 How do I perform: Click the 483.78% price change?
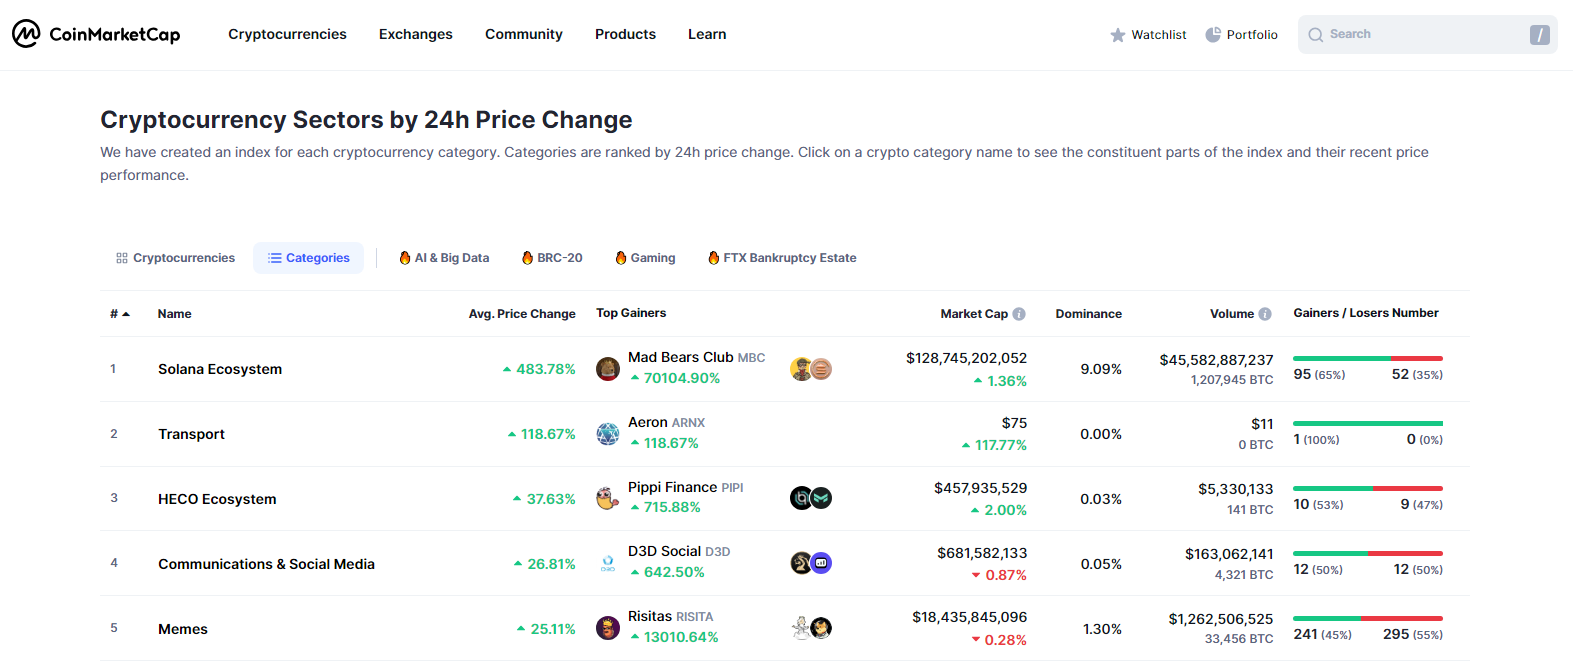pyautogui.click(x=539, y=369)
